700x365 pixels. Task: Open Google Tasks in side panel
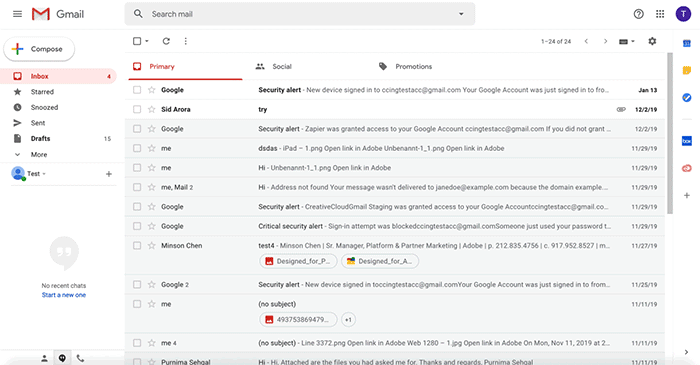687,97
